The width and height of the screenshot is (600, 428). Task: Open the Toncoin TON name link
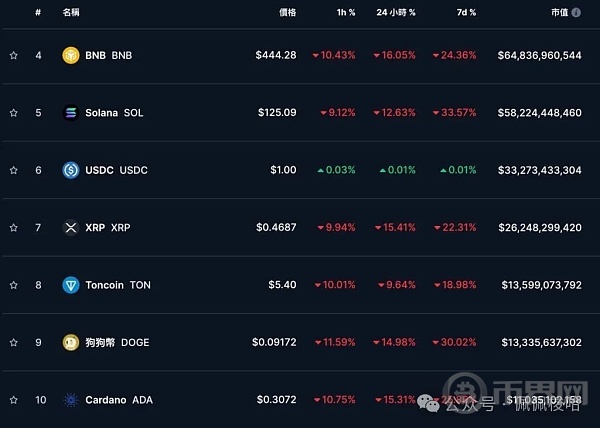click(118, 285)
